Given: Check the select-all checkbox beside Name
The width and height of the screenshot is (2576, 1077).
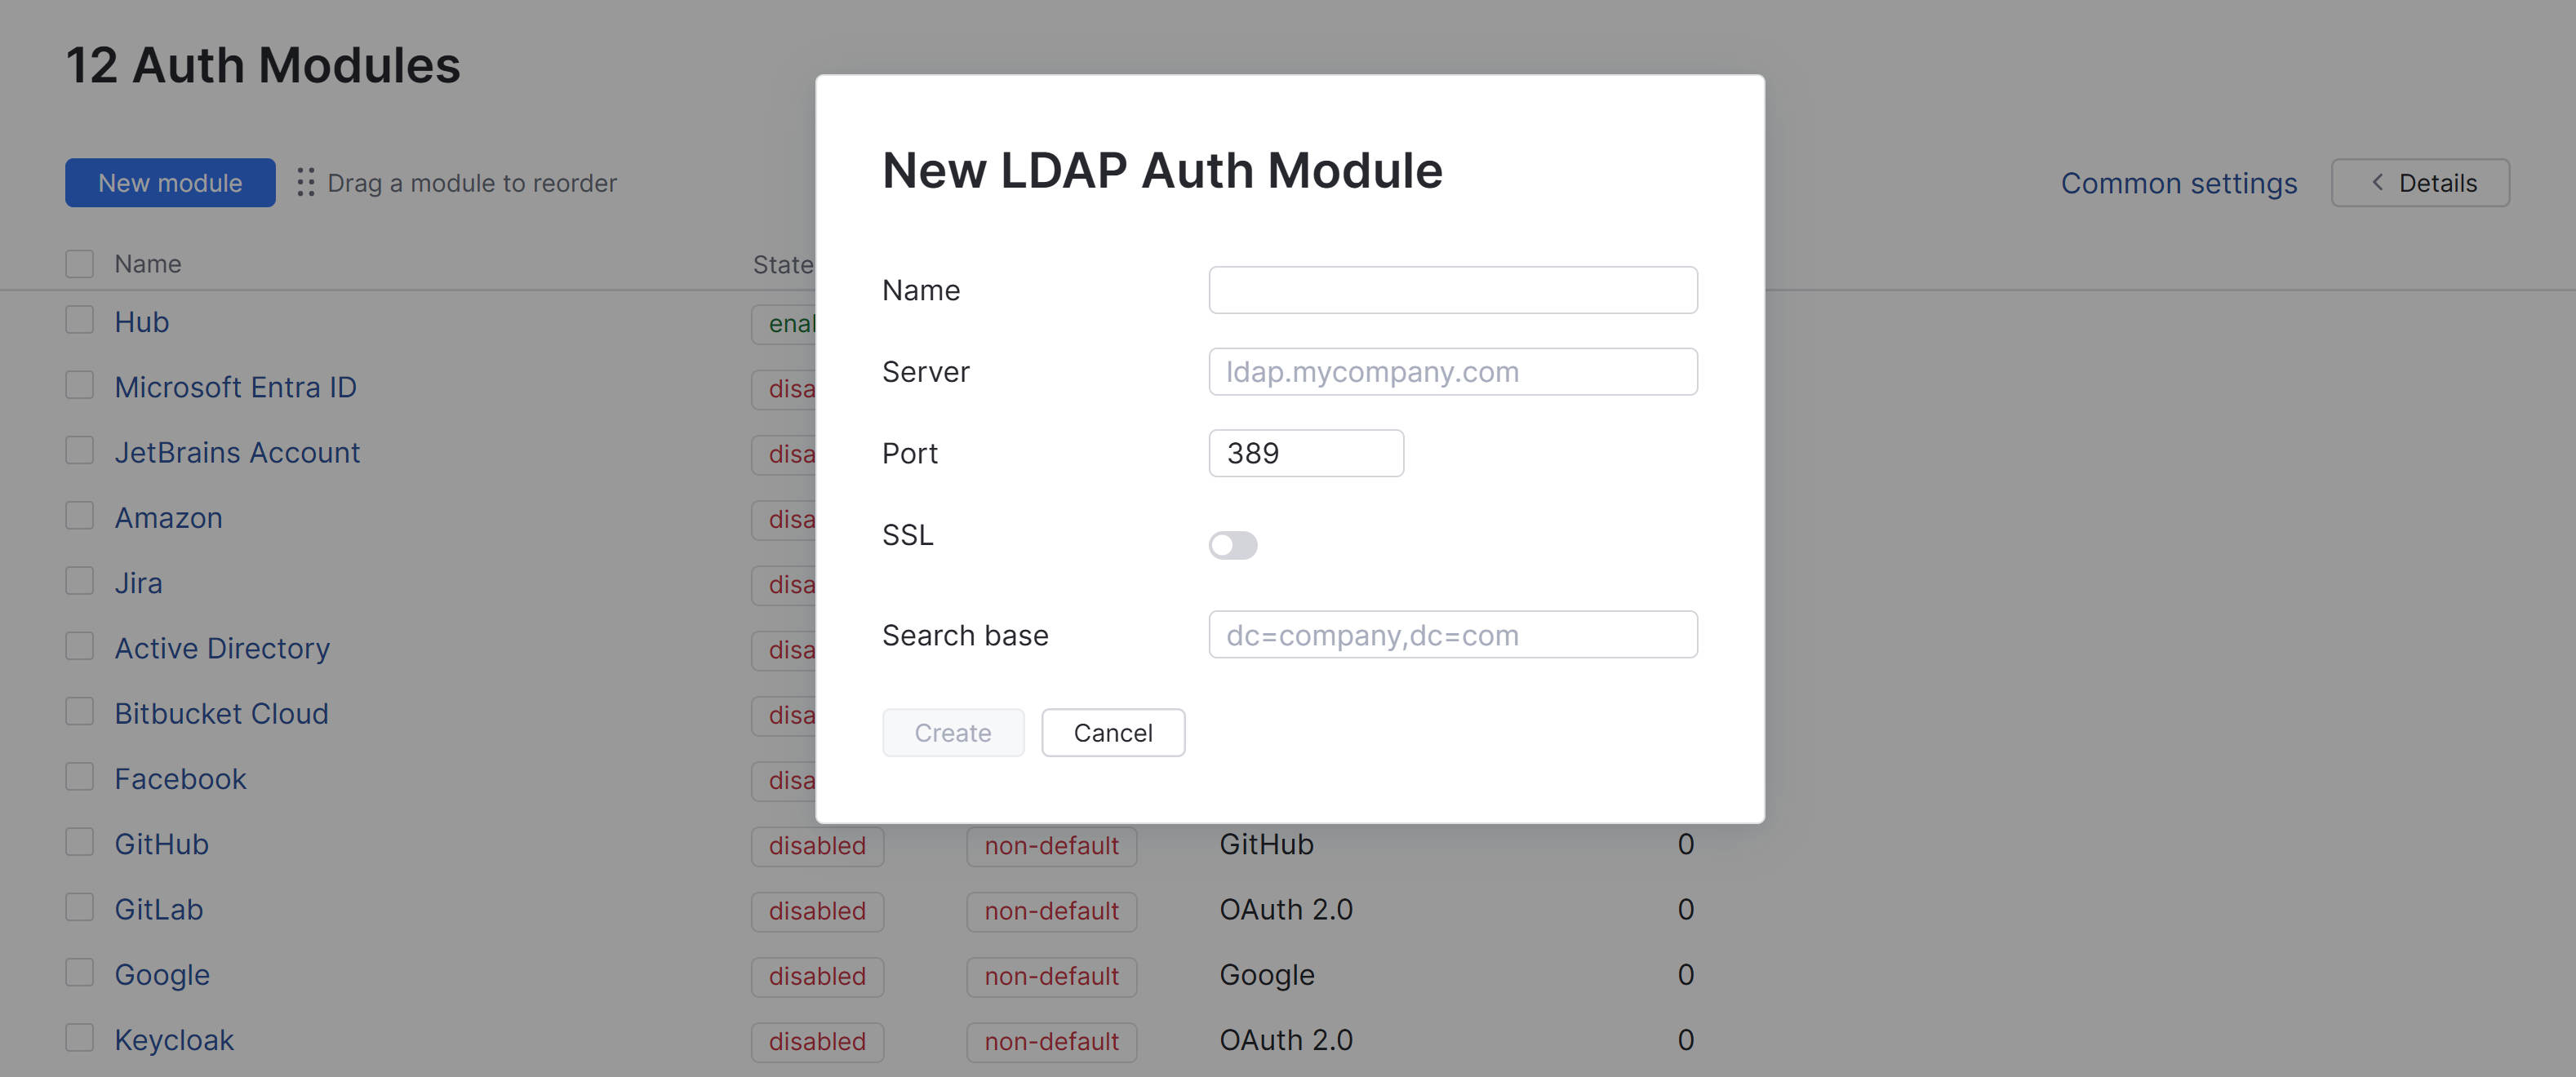Looking at the screenshot, I should tap(79, 264).
